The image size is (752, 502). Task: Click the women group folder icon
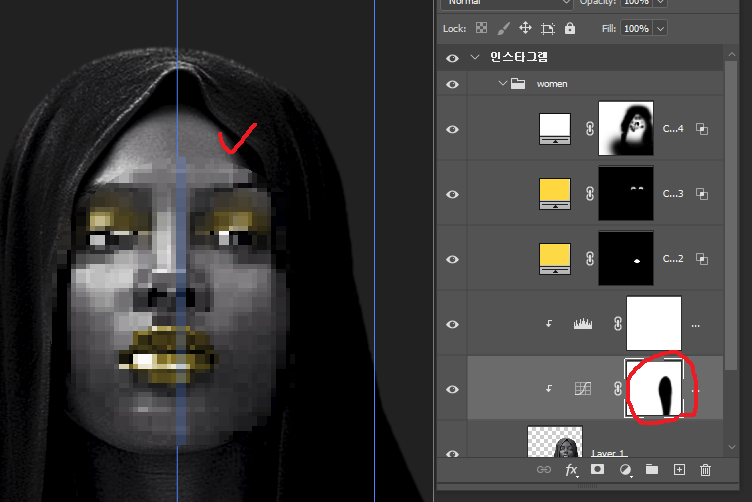pos(517,84)
